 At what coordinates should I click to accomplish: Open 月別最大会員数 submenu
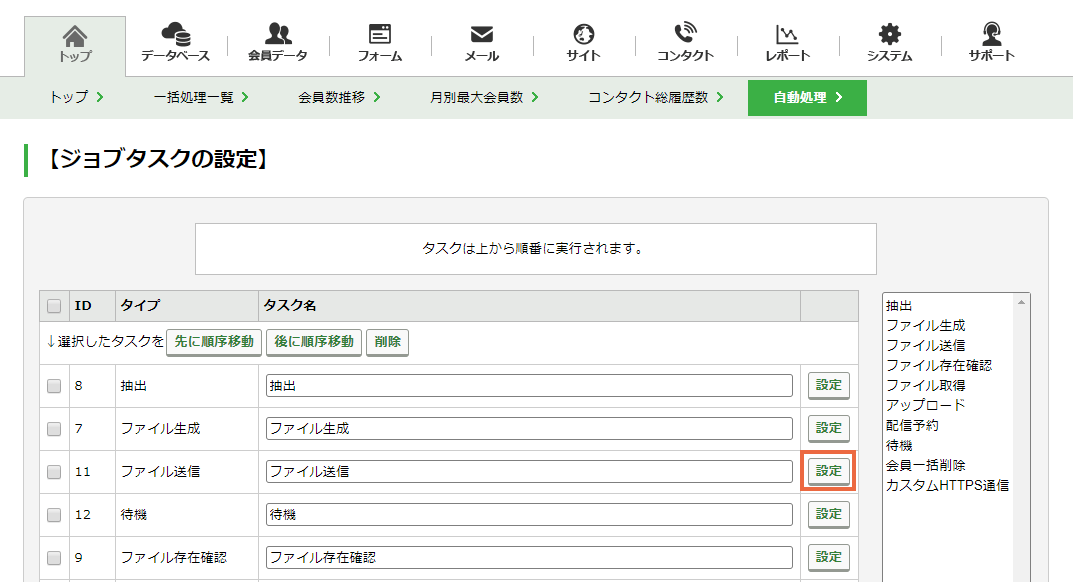point(484,97)
